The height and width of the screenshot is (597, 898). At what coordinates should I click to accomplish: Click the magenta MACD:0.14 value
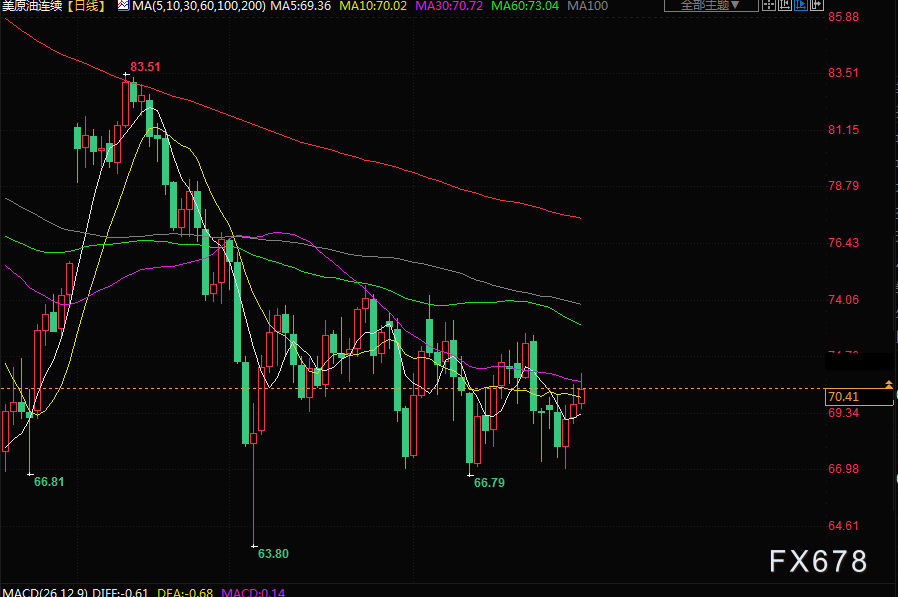coord(255,592)
